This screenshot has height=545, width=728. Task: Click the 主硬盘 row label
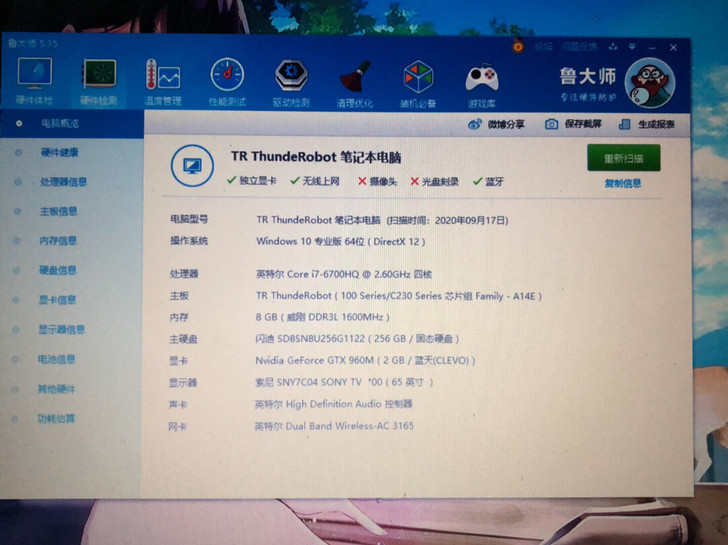(x=183, y=339)
